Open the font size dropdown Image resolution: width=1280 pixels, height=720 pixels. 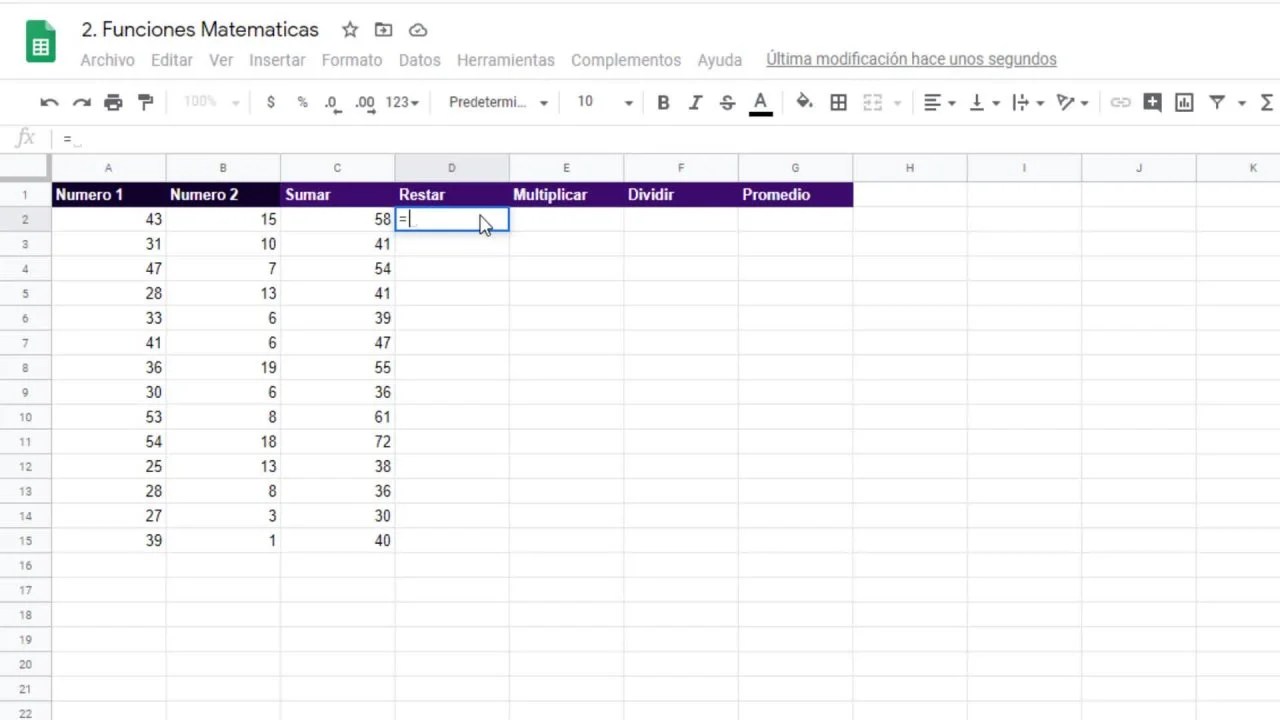coord(600,102)
